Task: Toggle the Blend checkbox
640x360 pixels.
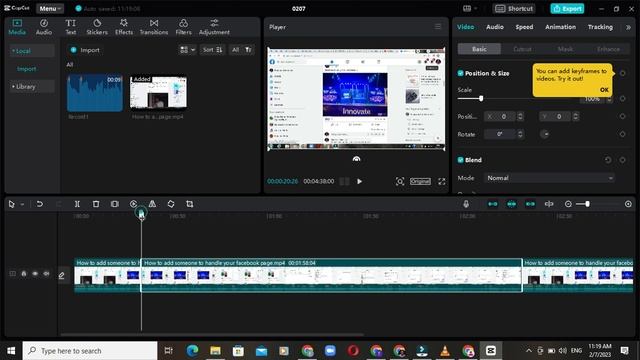Action: 460,160
